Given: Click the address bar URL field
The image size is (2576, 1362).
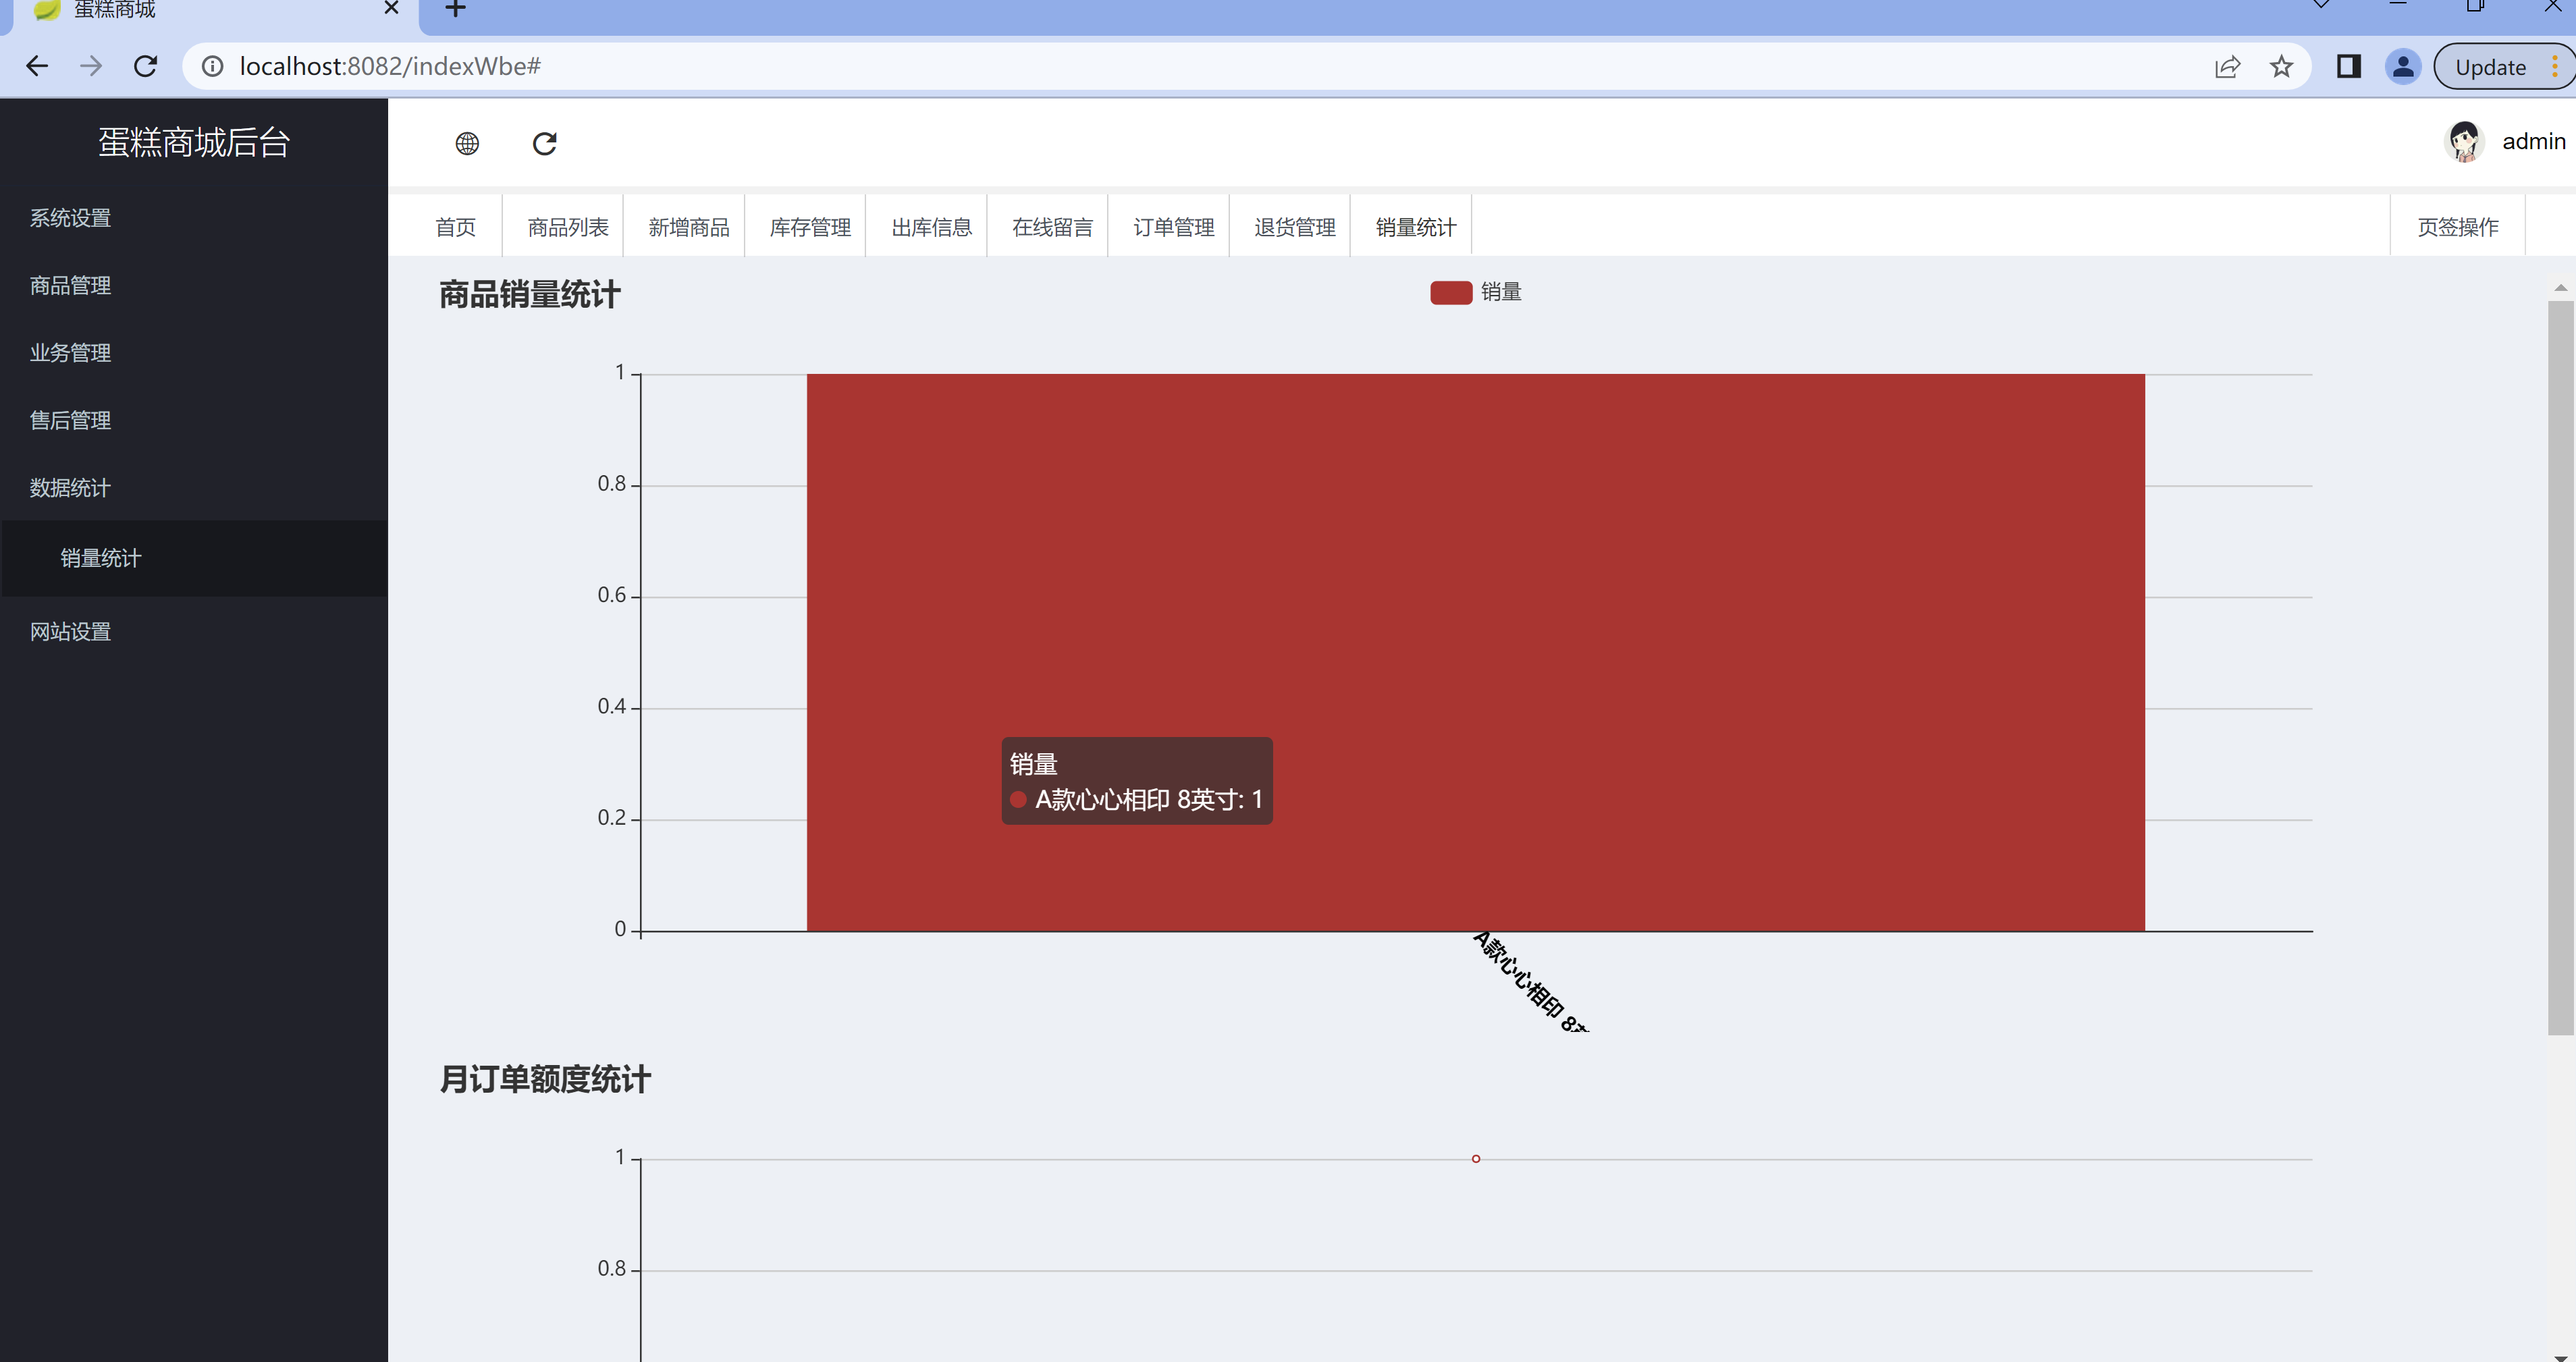Looking at the screenshot, I should (x=1200, y=66).
